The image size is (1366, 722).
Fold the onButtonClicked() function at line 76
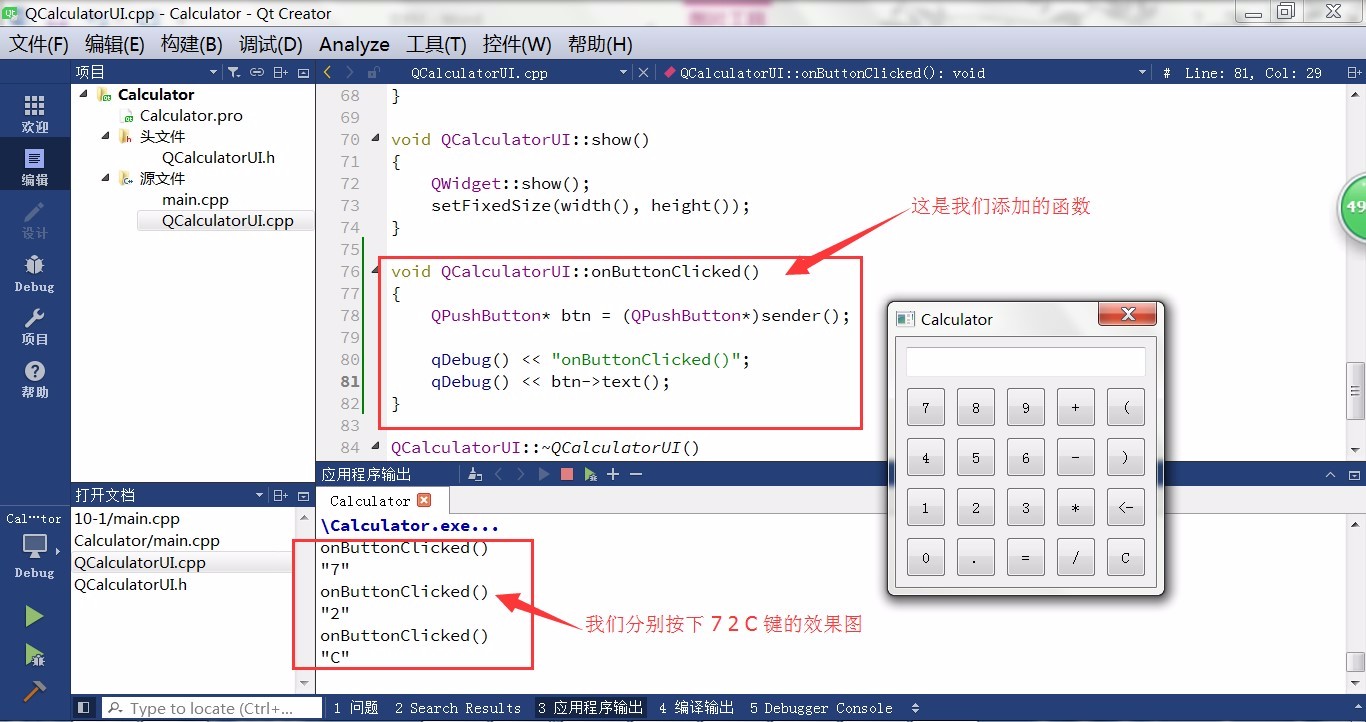click(x=375, y=271)
